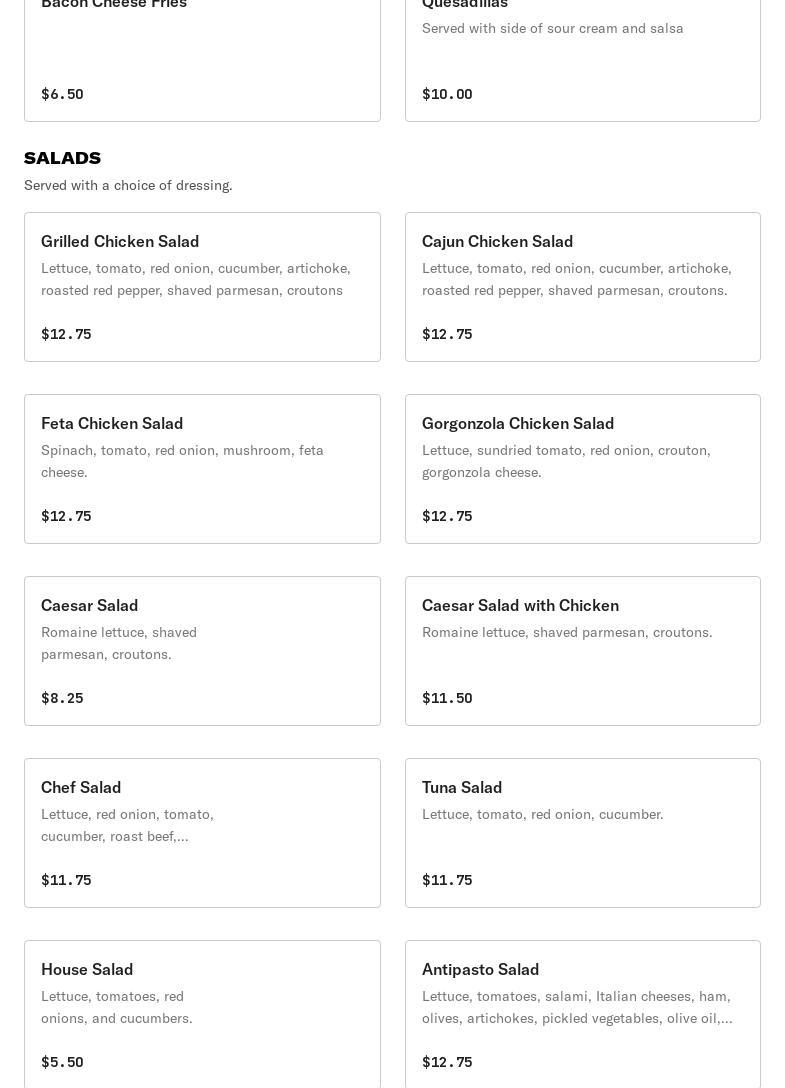
Task: Choose the Antipasto Salad card
Action: 582,1014
